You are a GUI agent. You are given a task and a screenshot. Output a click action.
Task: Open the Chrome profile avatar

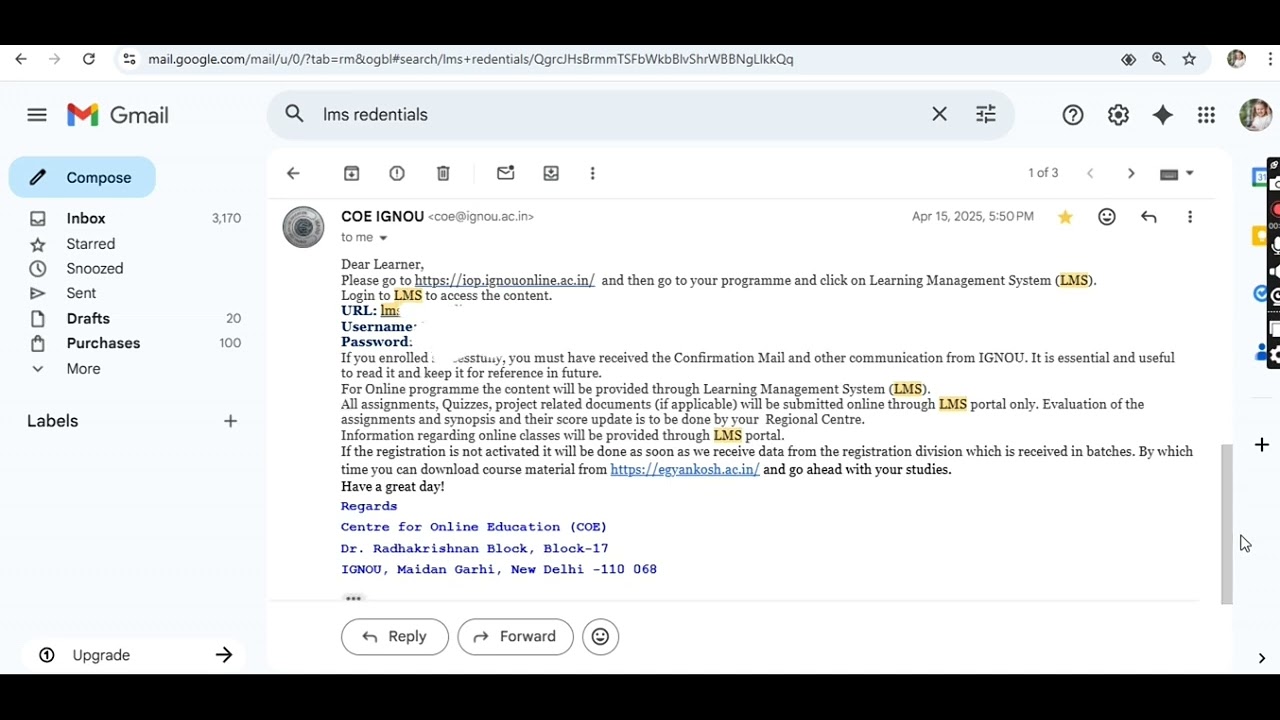point(1237,59)
